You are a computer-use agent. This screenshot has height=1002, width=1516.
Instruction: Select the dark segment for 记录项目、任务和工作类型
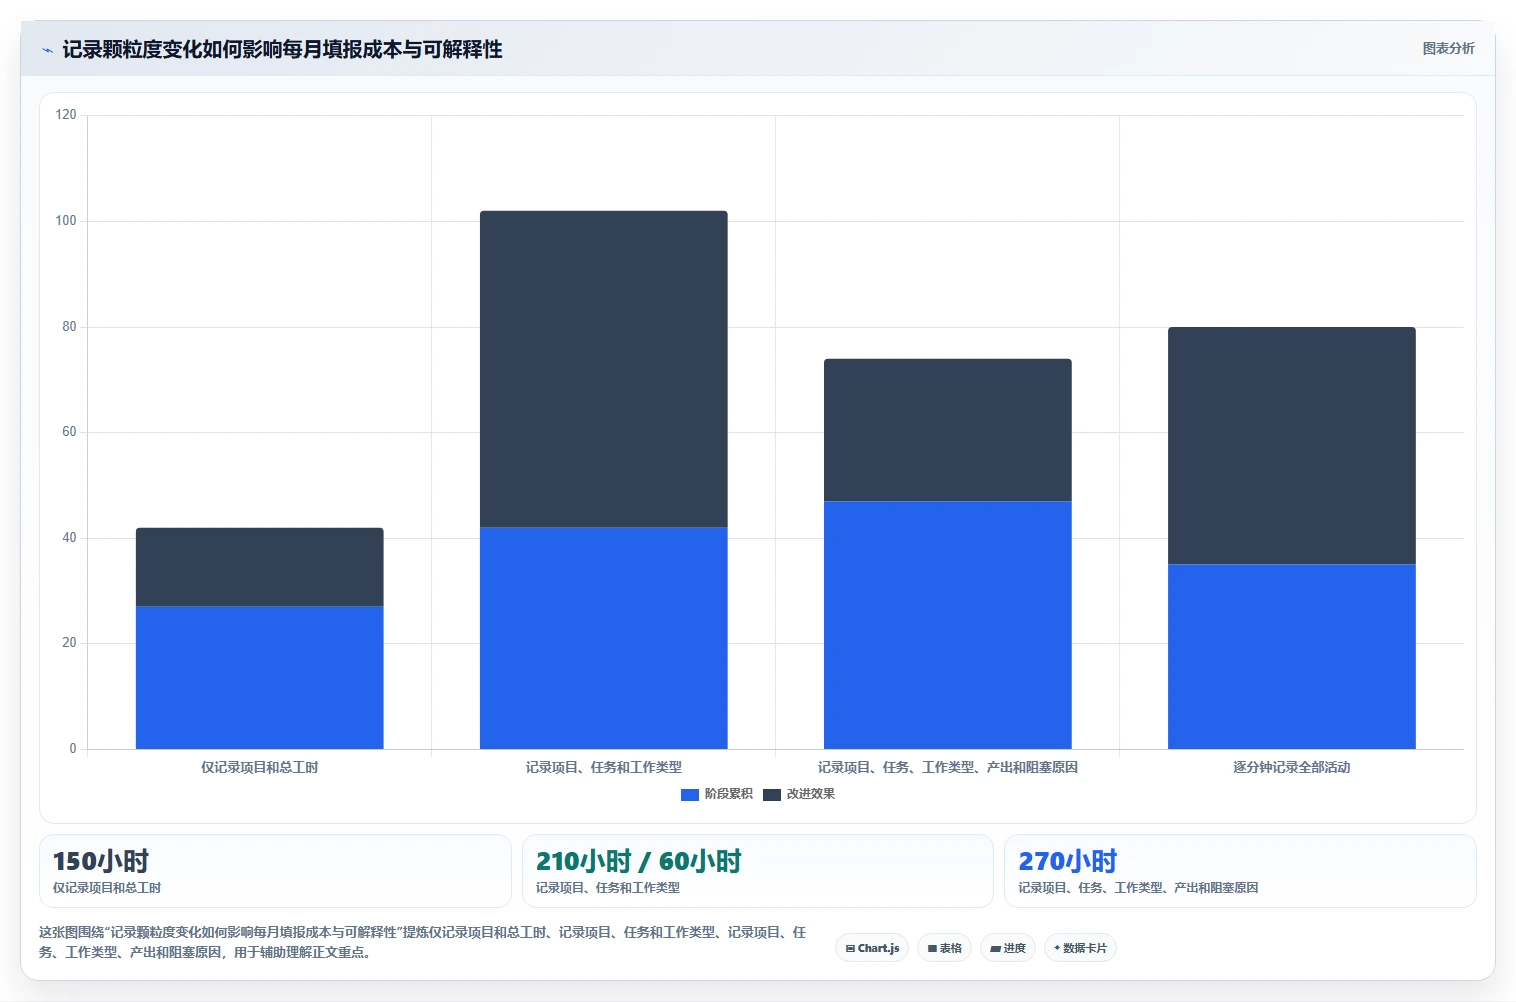coord(604,369)
